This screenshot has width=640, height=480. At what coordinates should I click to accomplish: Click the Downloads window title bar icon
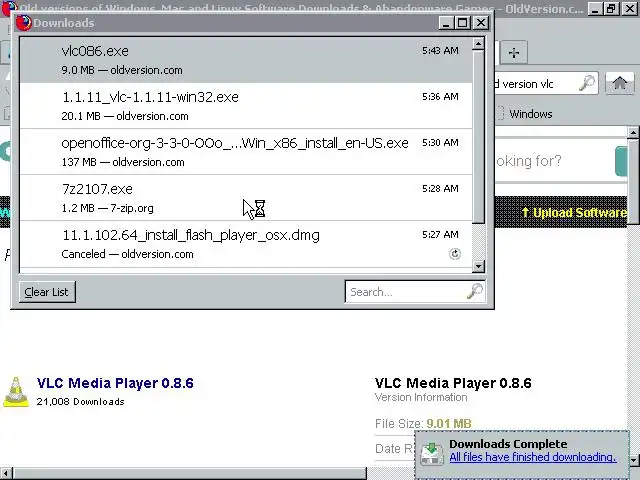[x=24, y=23]
